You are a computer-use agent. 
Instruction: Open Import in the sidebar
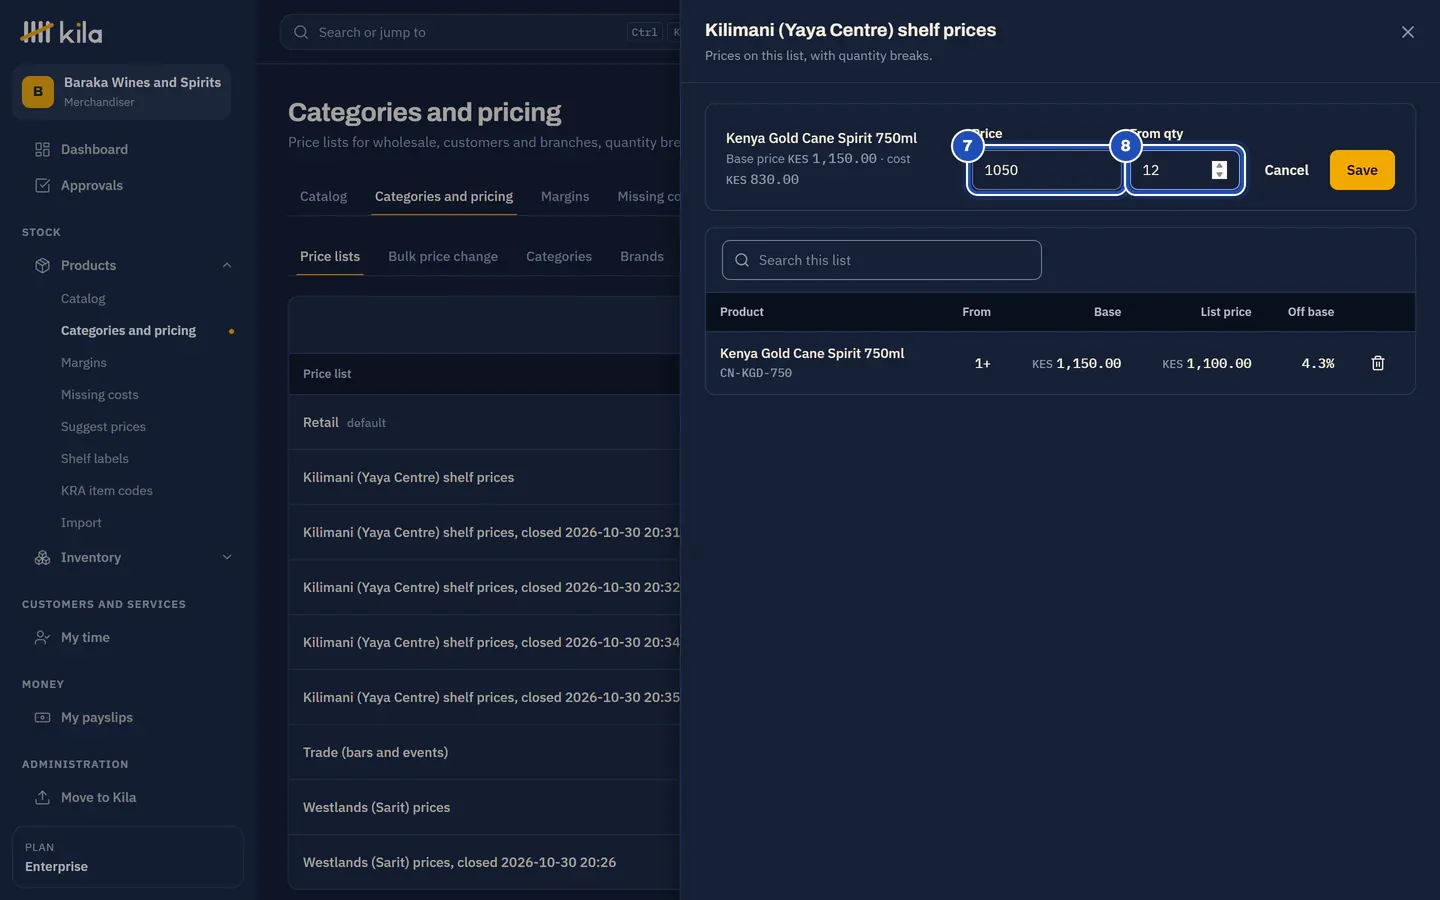pos(81,523)
